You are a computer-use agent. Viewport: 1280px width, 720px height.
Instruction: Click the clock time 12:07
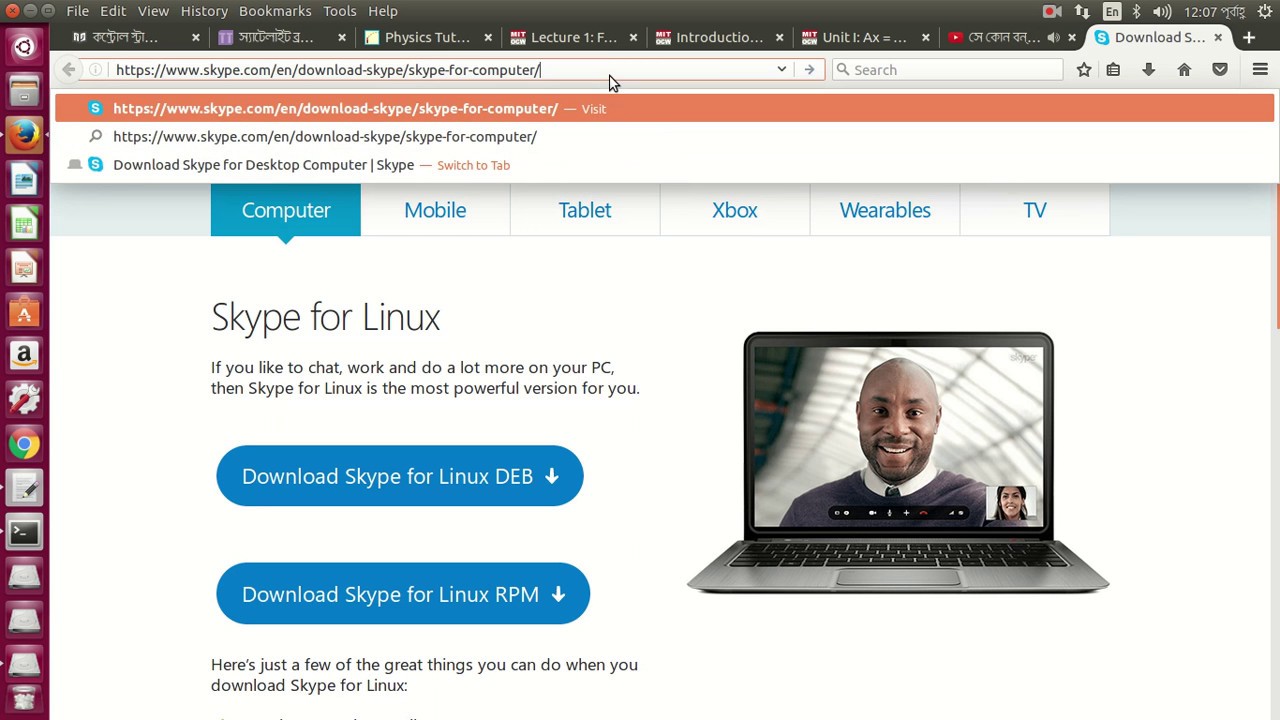1214,11
